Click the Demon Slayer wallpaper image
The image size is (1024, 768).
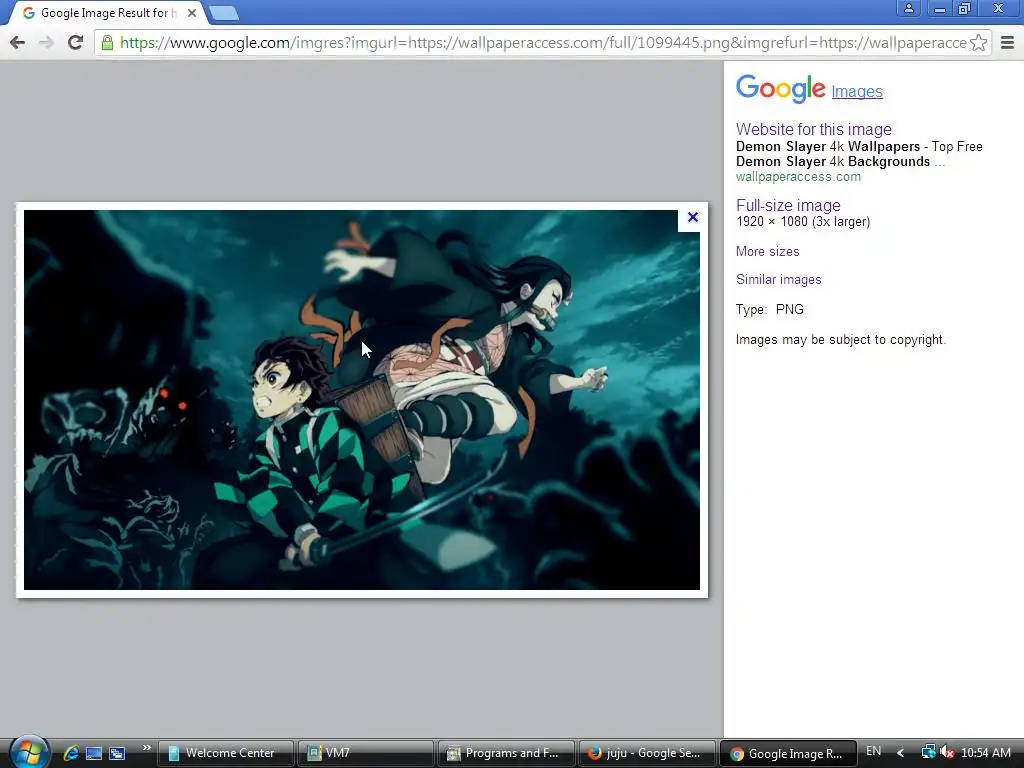(x=362, y=400)
